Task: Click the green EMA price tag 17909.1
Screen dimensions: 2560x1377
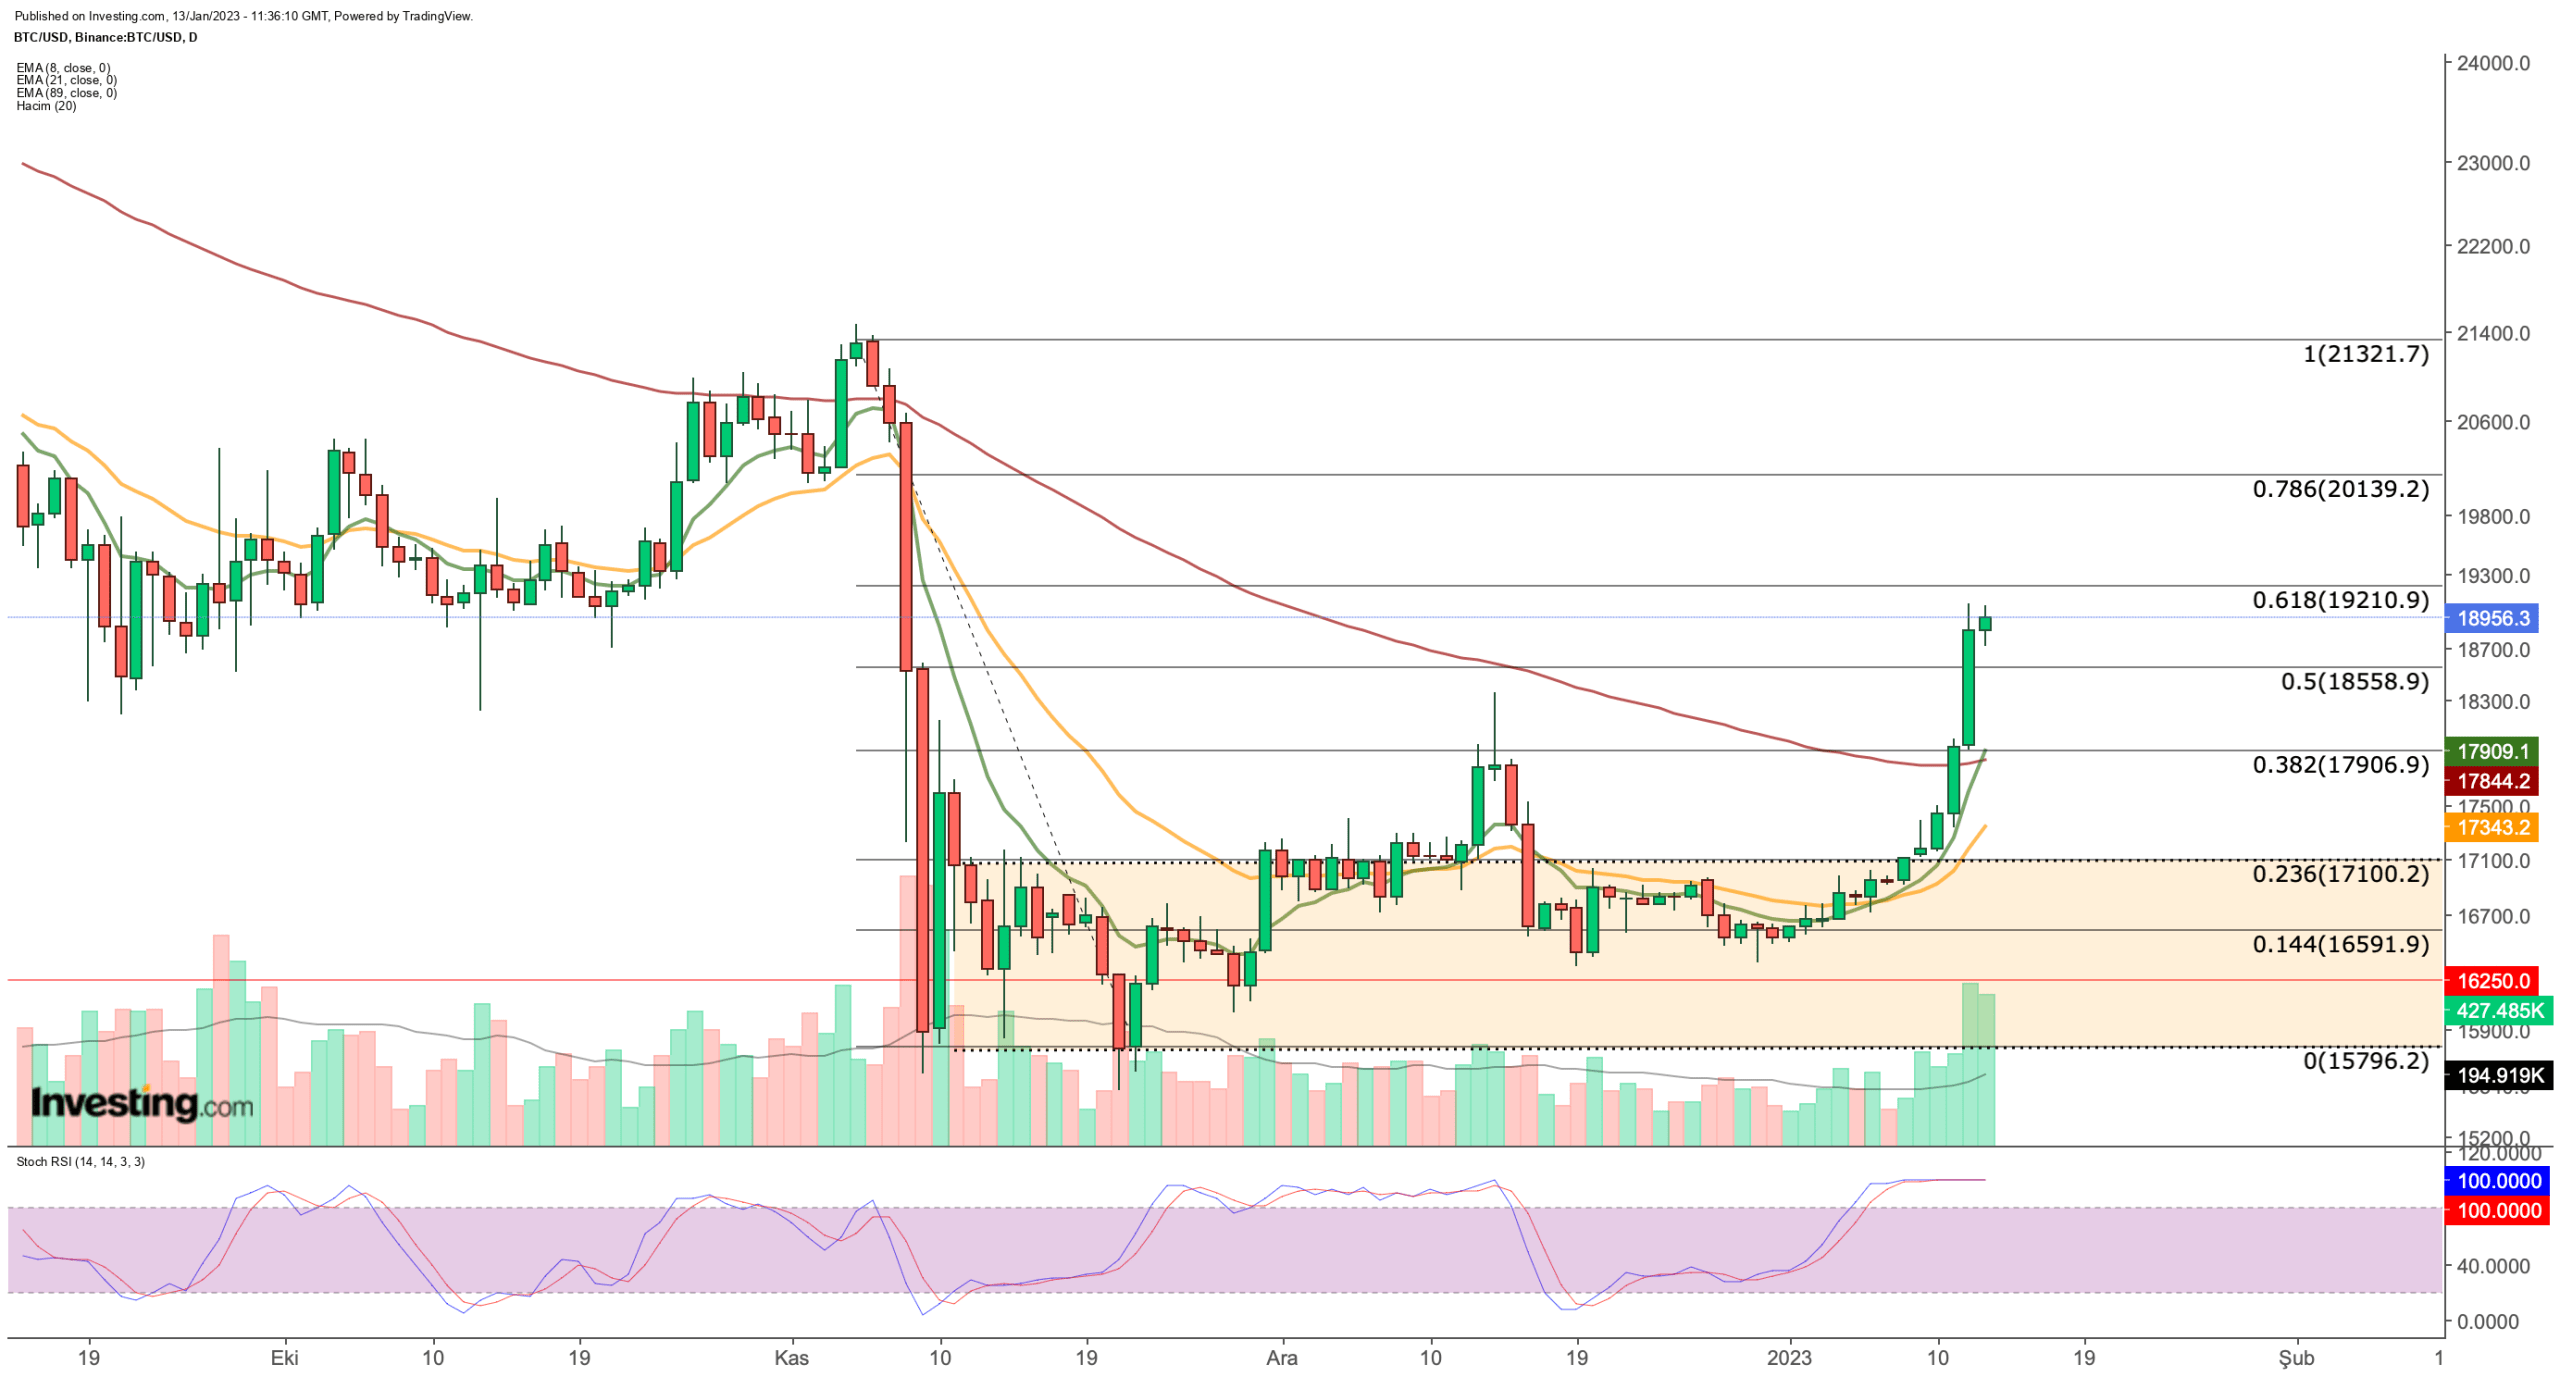Action: click(x=2491, y=750)
